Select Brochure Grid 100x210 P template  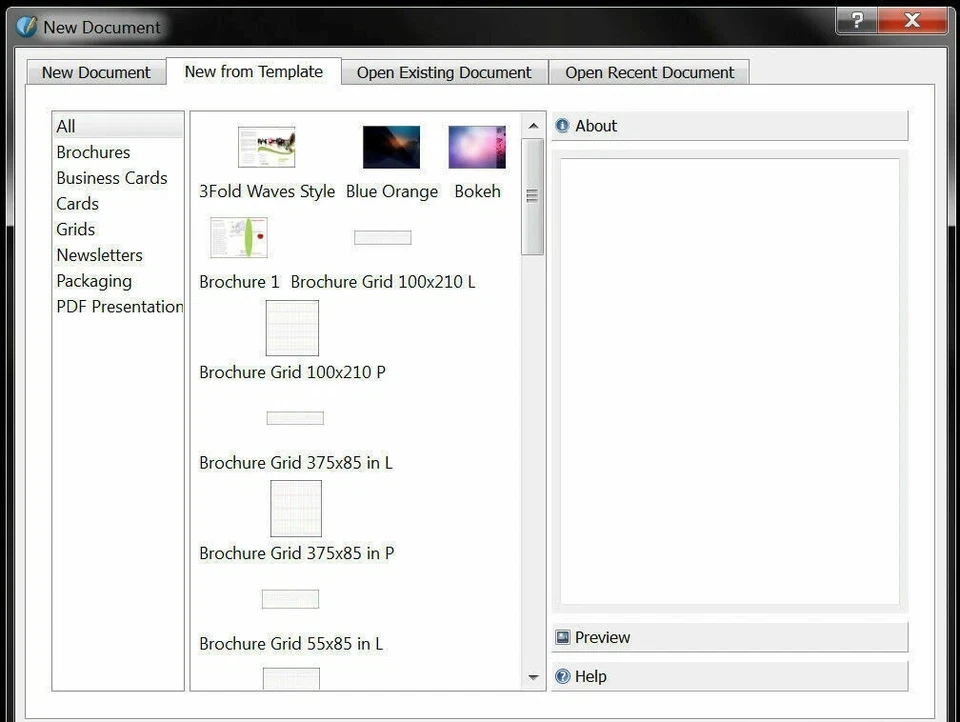(x=291, y=328)
